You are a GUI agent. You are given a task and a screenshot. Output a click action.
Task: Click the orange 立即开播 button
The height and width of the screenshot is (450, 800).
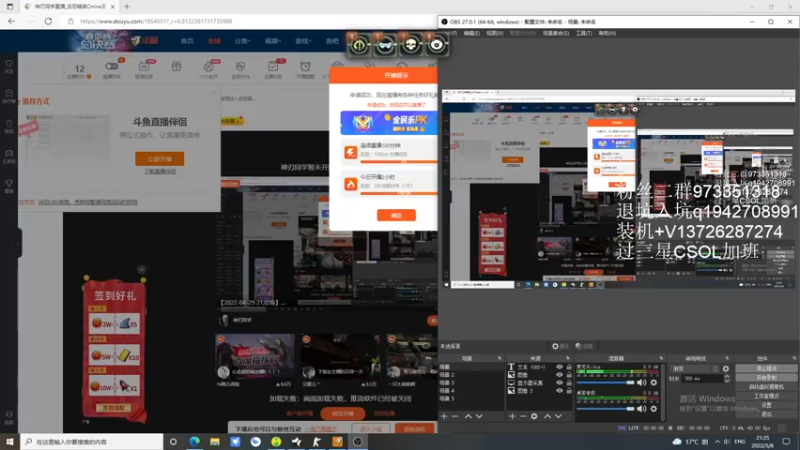[x=160, y=159]
